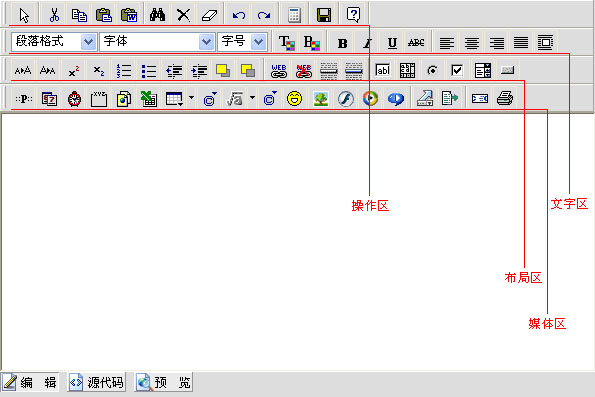This screenshot has height=397, width=595.
Task: Click the WEB insert hyperlink icon
Action: pos(279,71)
